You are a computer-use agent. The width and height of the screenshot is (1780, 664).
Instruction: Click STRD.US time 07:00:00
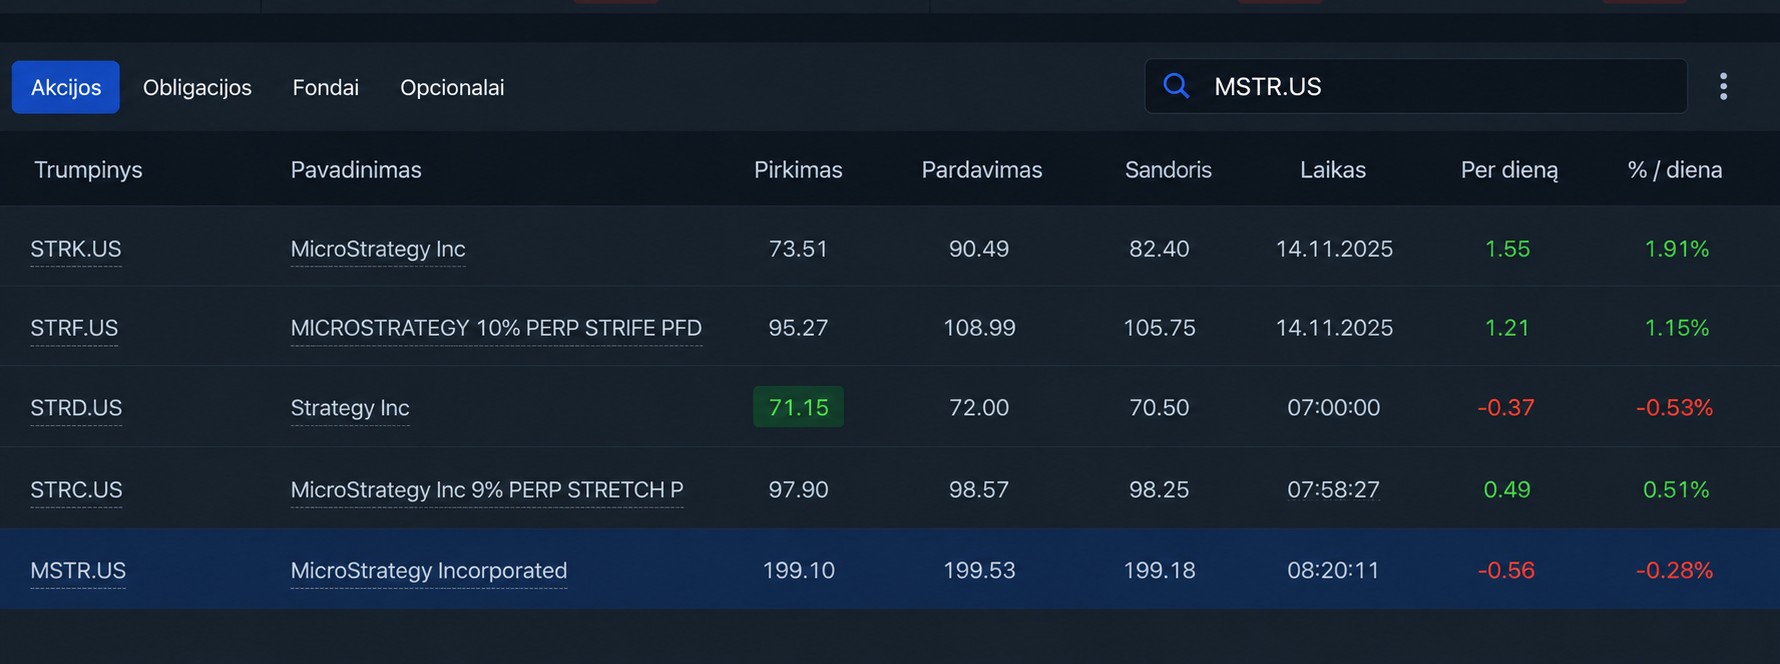pos(1333,408)
